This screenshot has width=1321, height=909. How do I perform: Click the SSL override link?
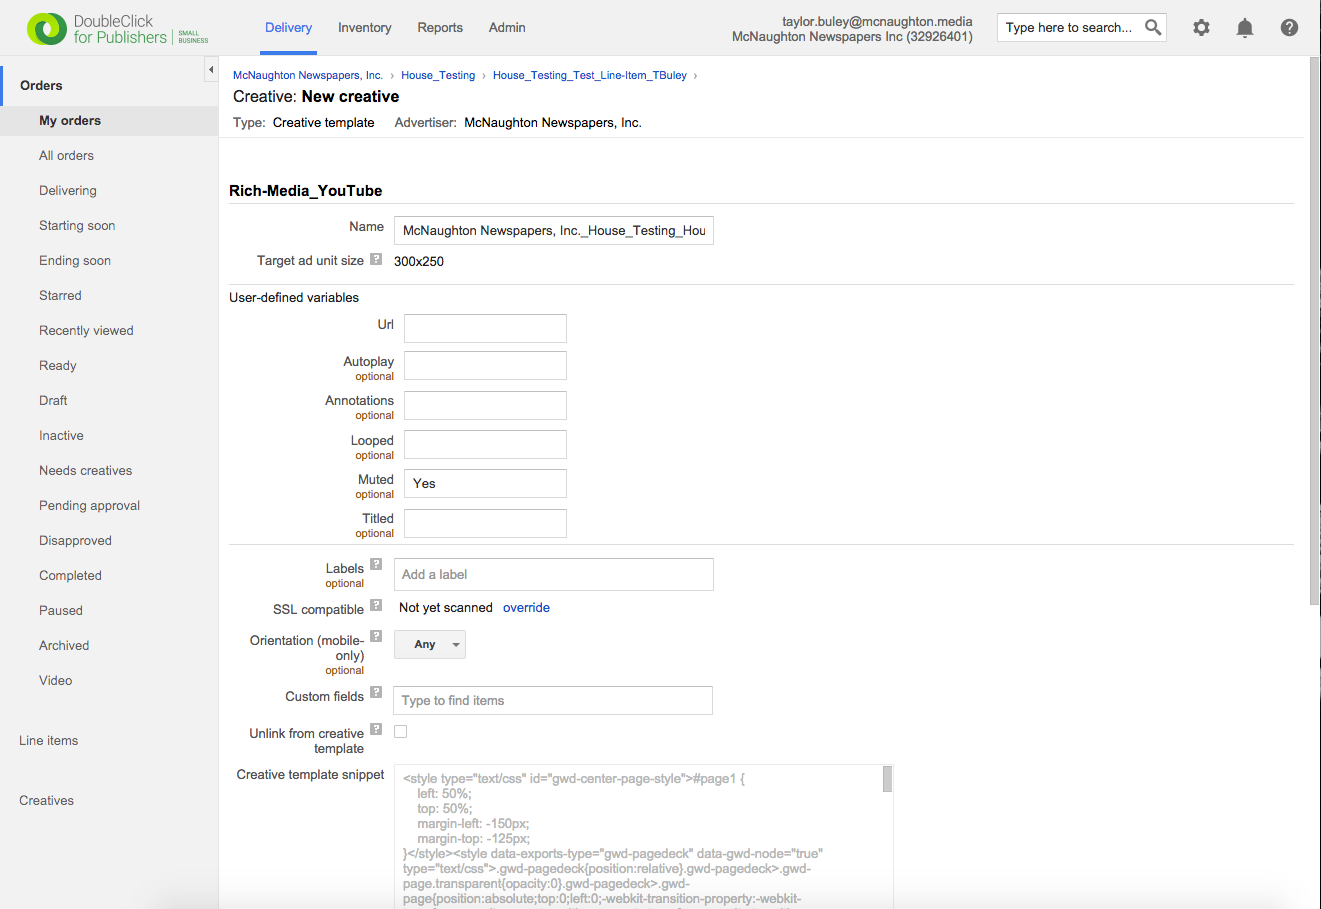coord(526,608)
